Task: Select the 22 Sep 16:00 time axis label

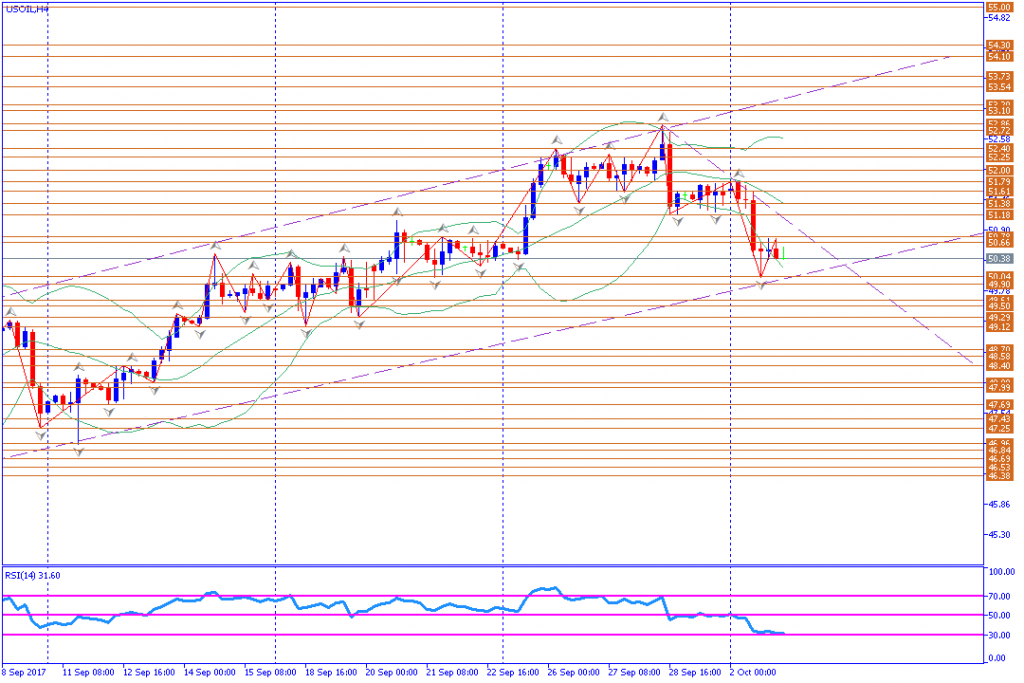Action: coord(513,673)
